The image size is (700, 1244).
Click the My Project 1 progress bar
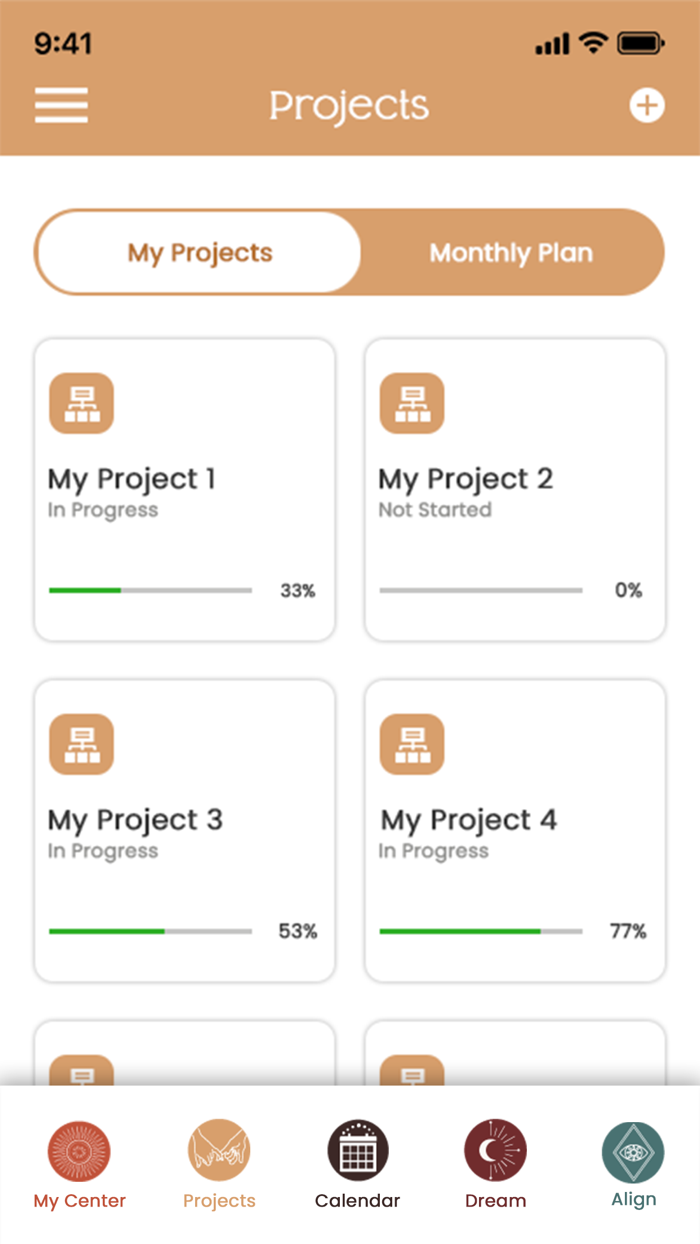pyautogui.click(x=150, y=591)
